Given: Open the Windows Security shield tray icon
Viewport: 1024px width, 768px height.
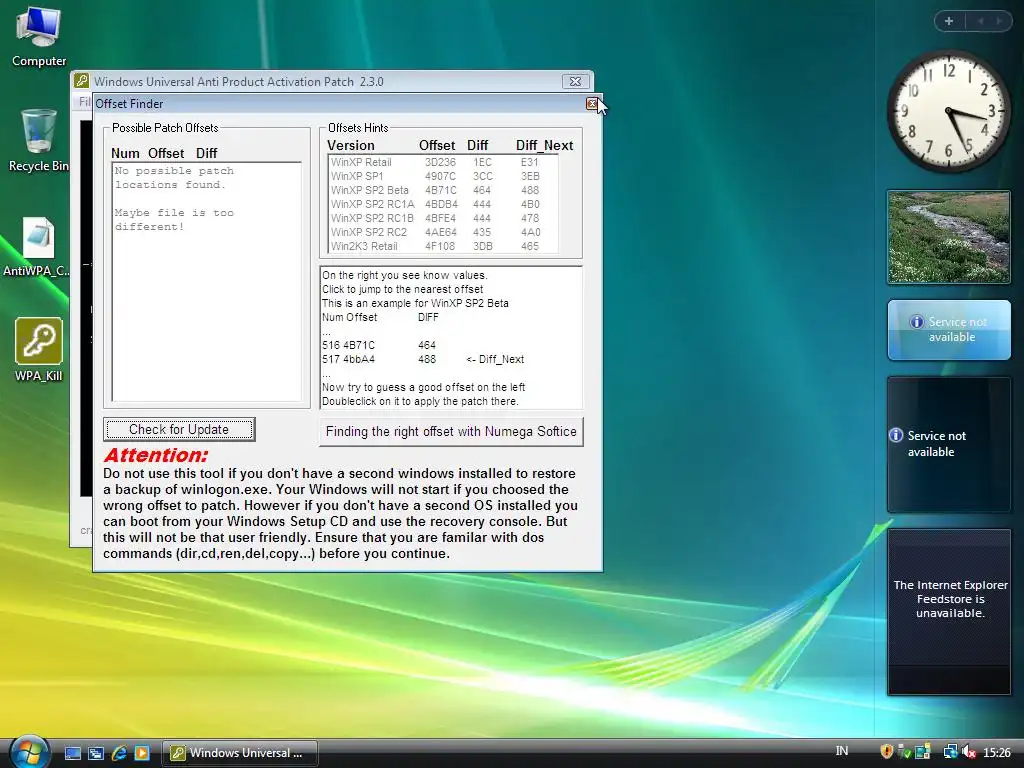Looking at the screenshot, I should point(886,752).
